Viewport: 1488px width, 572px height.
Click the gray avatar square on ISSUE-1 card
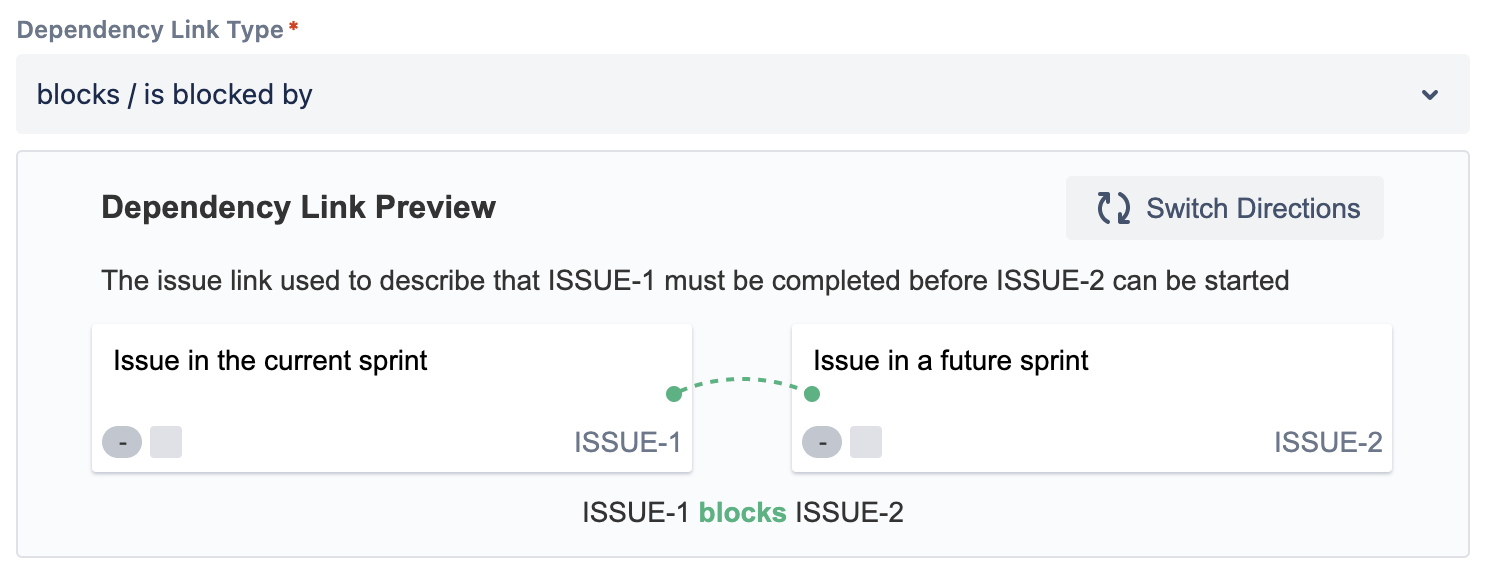[x=166, y=442]
